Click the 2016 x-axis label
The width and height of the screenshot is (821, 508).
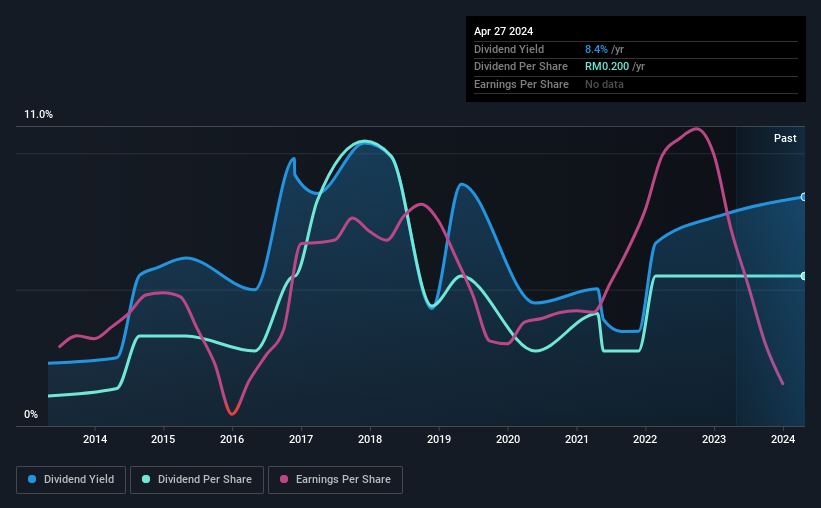(232, 439)
